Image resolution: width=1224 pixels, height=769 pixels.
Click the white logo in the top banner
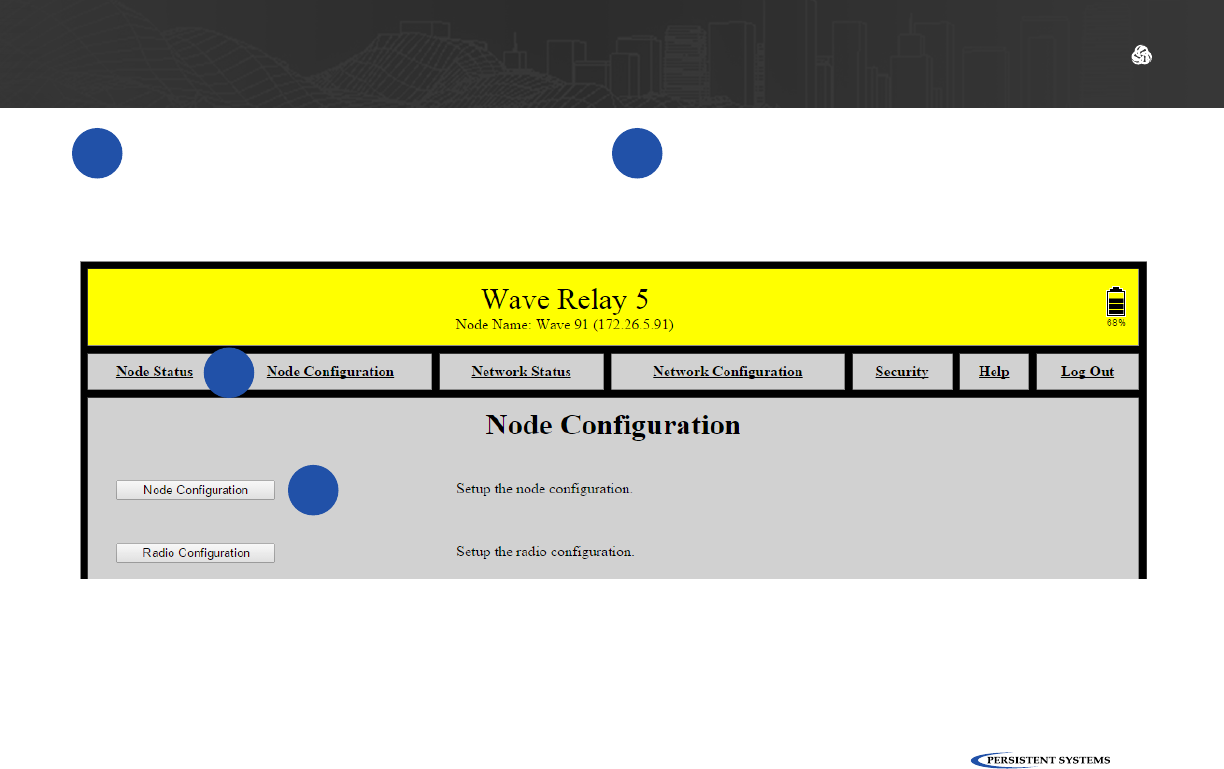pos(1141,56)
